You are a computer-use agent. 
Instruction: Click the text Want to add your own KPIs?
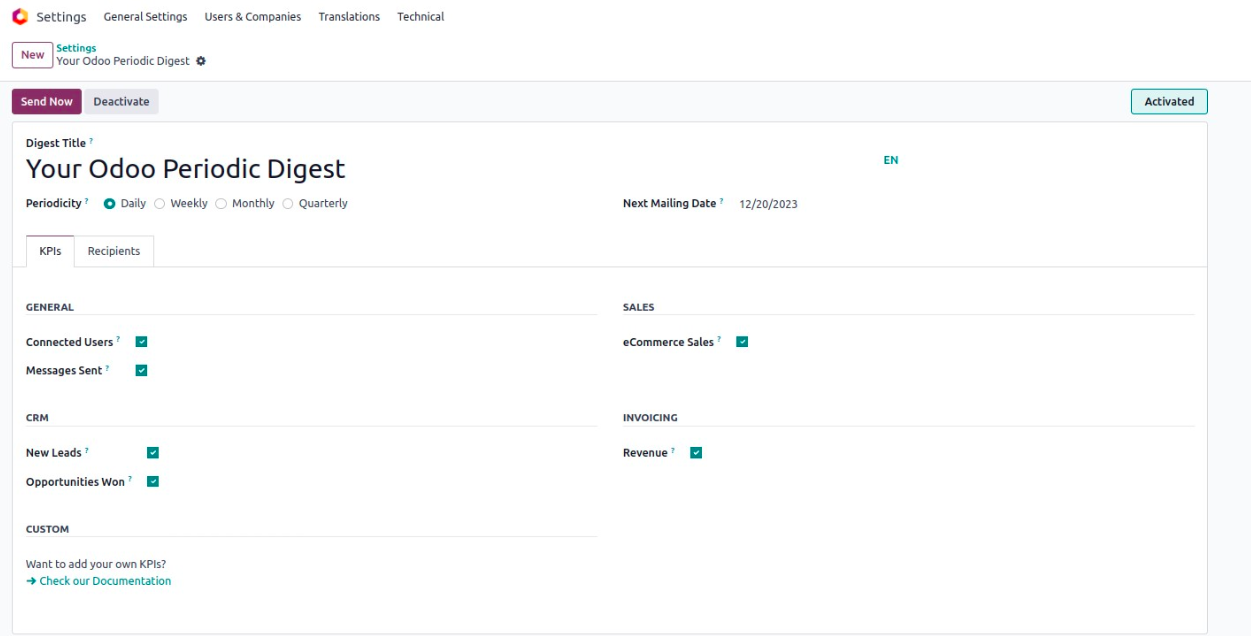coord(96,564)
